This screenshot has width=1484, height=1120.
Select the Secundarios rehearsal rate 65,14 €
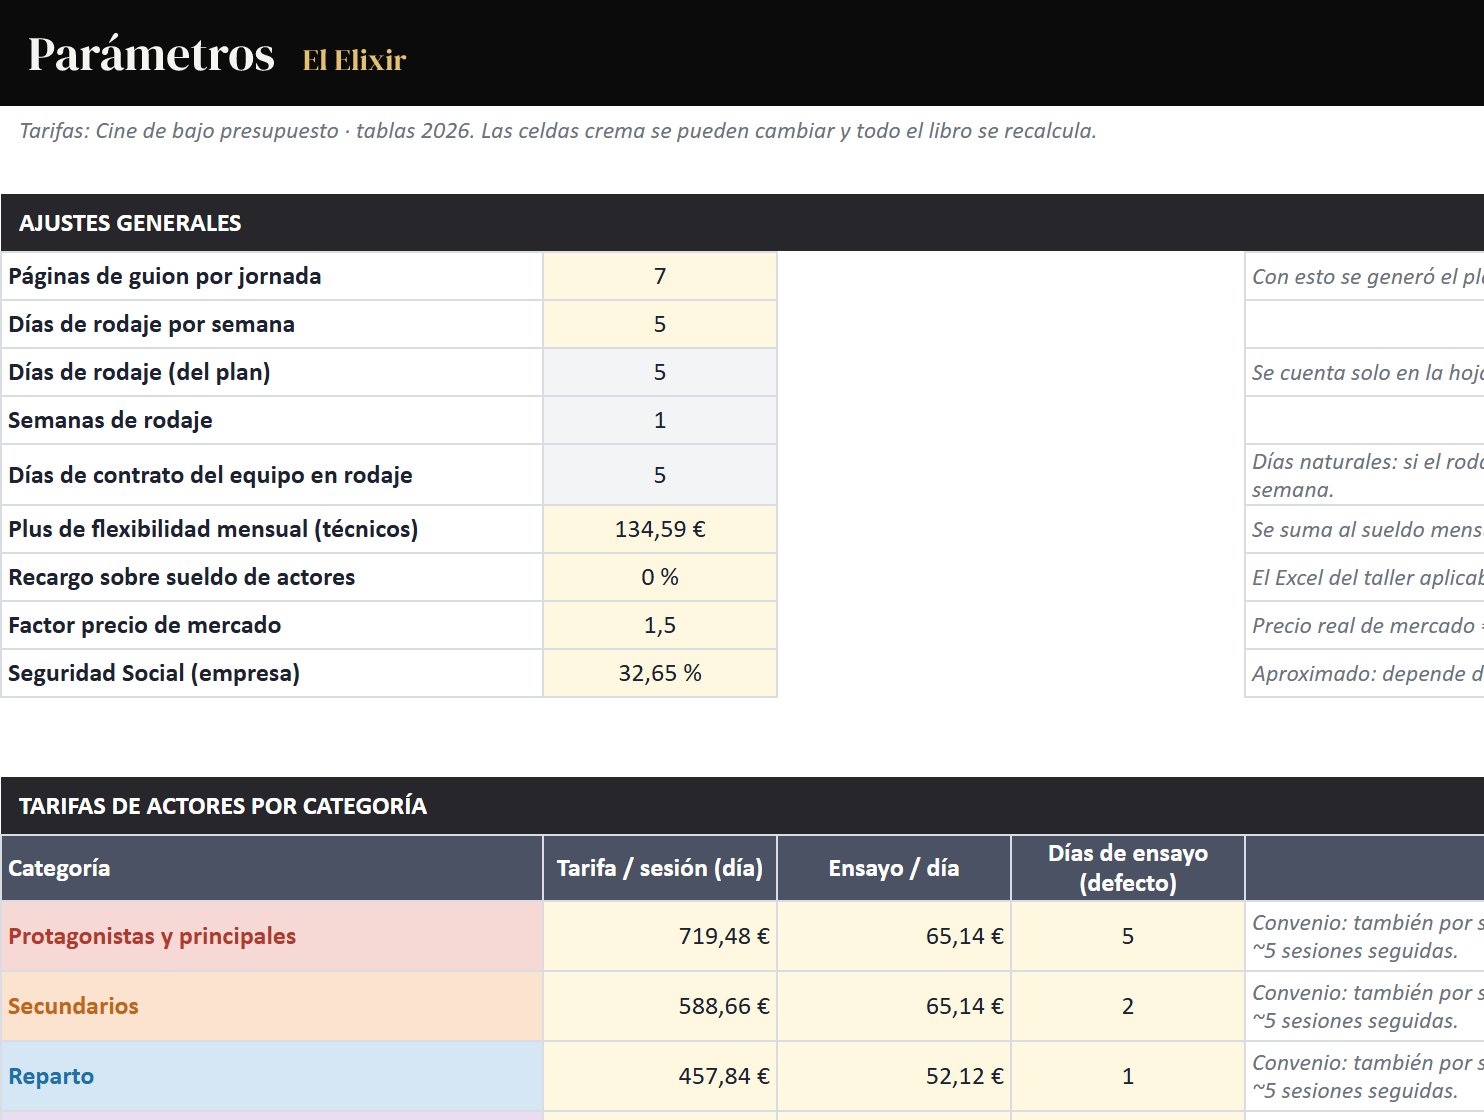[894, 1006]
